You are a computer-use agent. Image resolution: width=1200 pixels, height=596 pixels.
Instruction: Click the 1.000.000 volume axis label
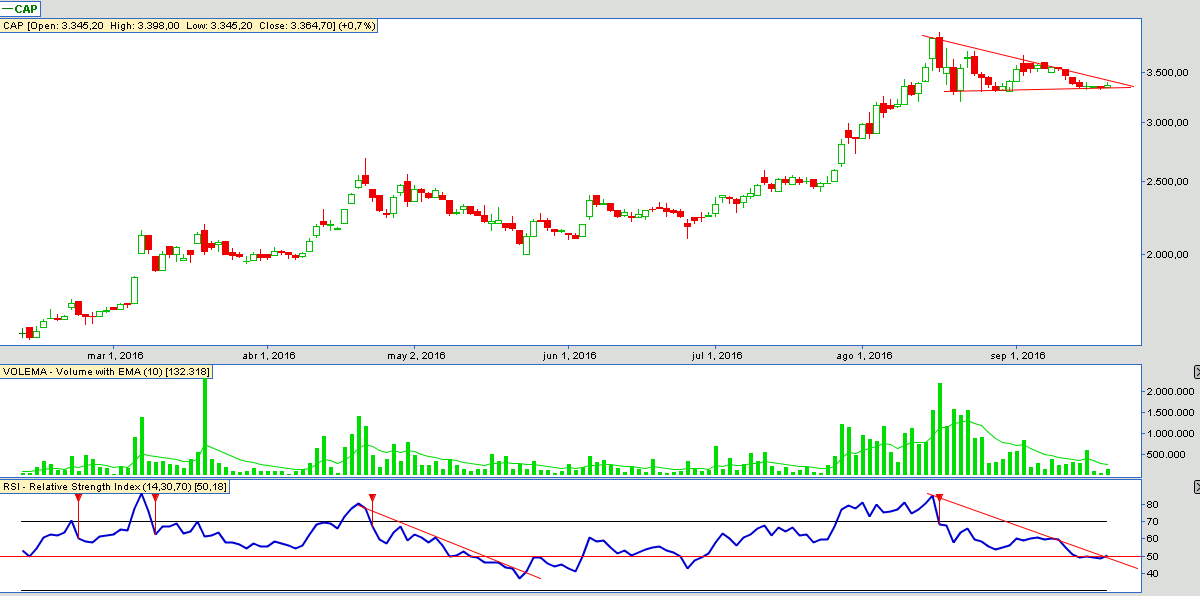[x=1169, y=434]
